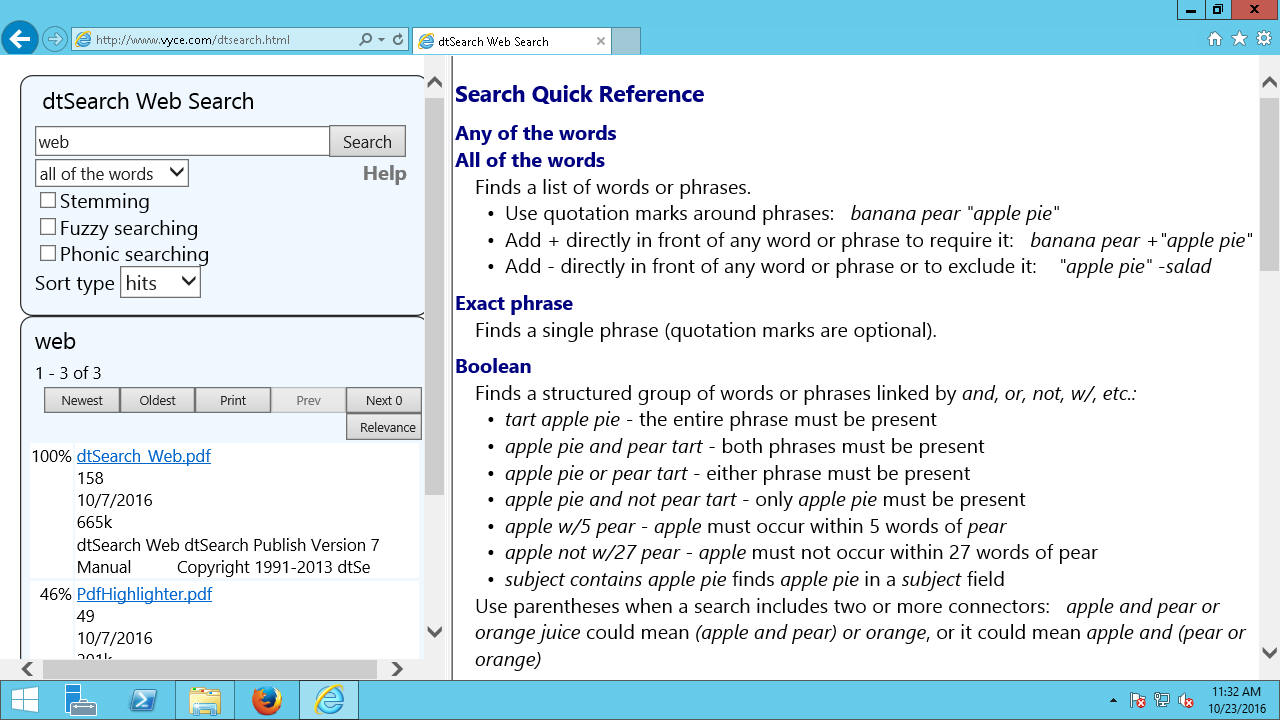This screenshot has width=1280, height=720.
Task: Launch PowerShell from taskbar
Action: (x=143, y=701)
